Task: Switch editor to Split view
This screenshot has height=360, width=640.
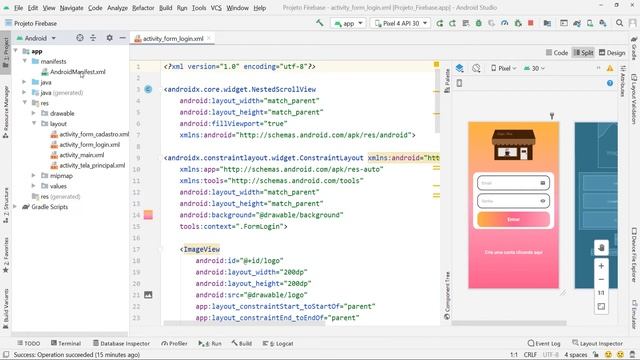Action: tap(583, 52)
